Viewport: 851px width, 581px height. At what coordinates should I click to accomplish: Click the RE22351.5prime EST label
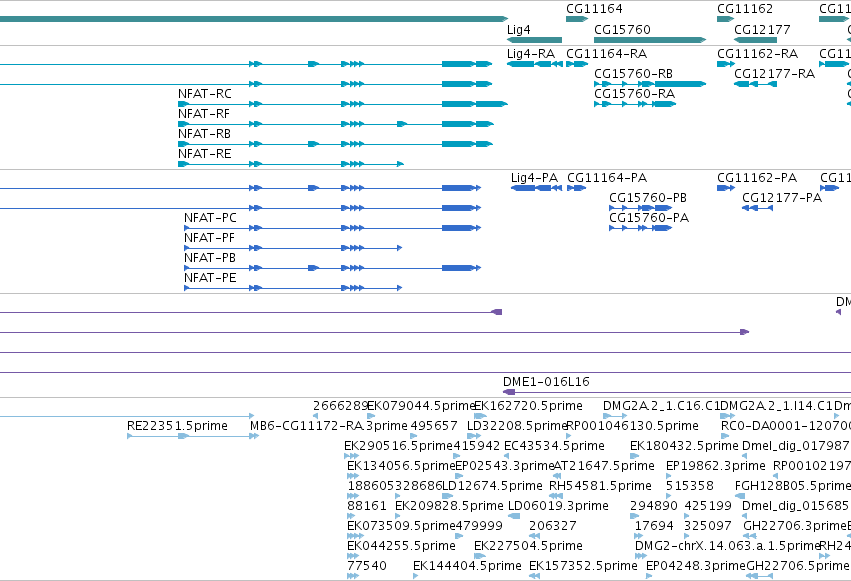177,426
